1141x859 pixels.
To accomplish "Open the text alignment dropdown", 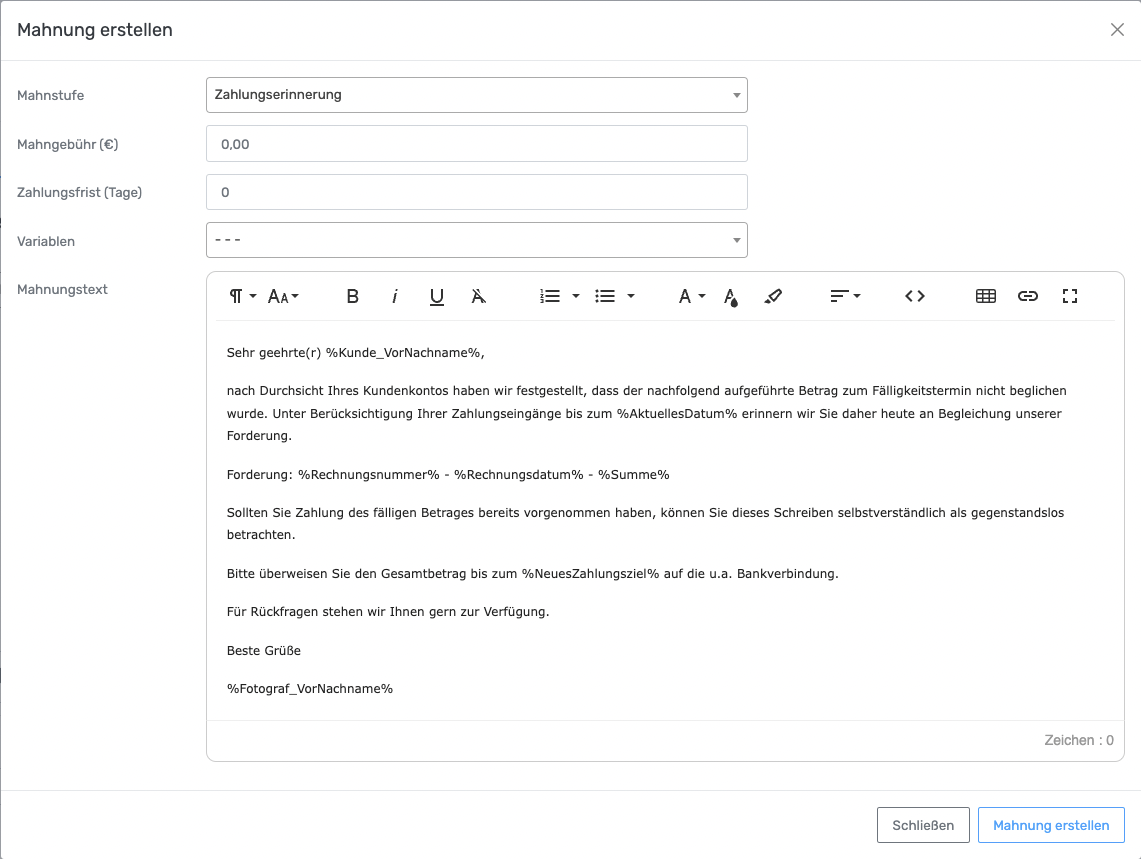I will pos(845,296).
